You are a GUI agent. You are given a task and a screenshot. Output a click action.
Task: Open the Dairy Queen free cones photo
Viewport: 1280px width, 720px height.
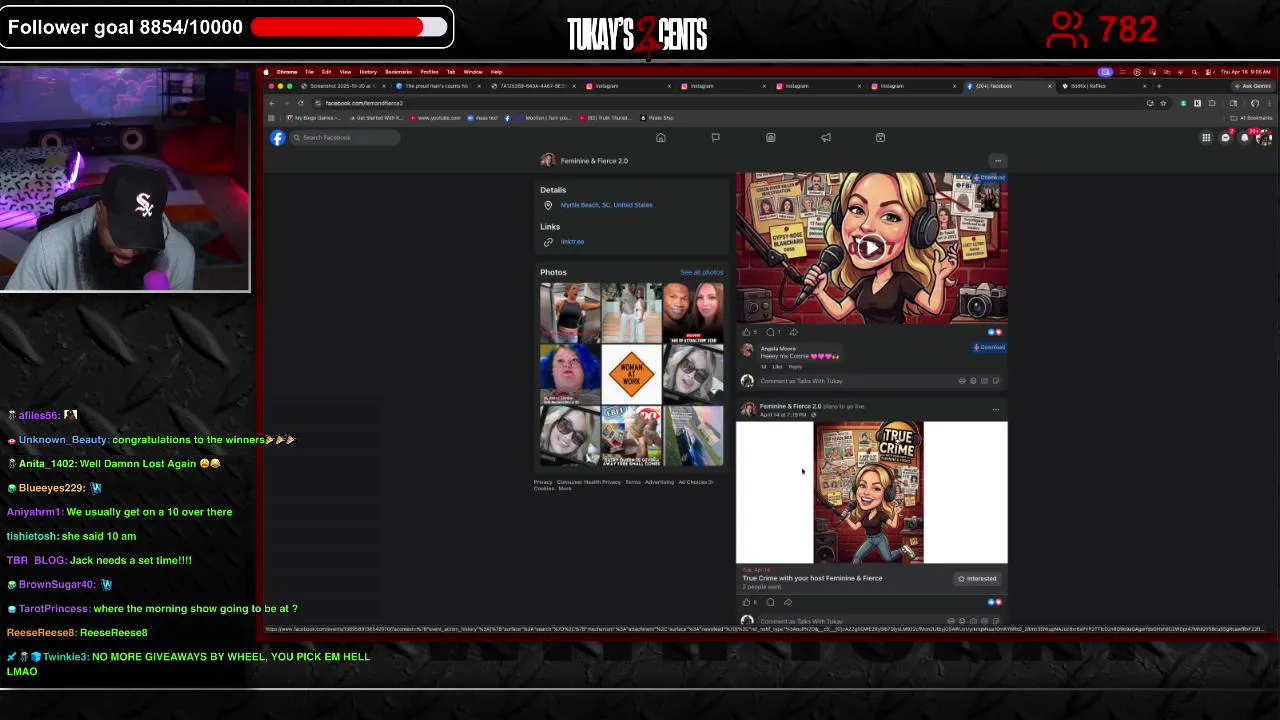click(x=631, y=436)
